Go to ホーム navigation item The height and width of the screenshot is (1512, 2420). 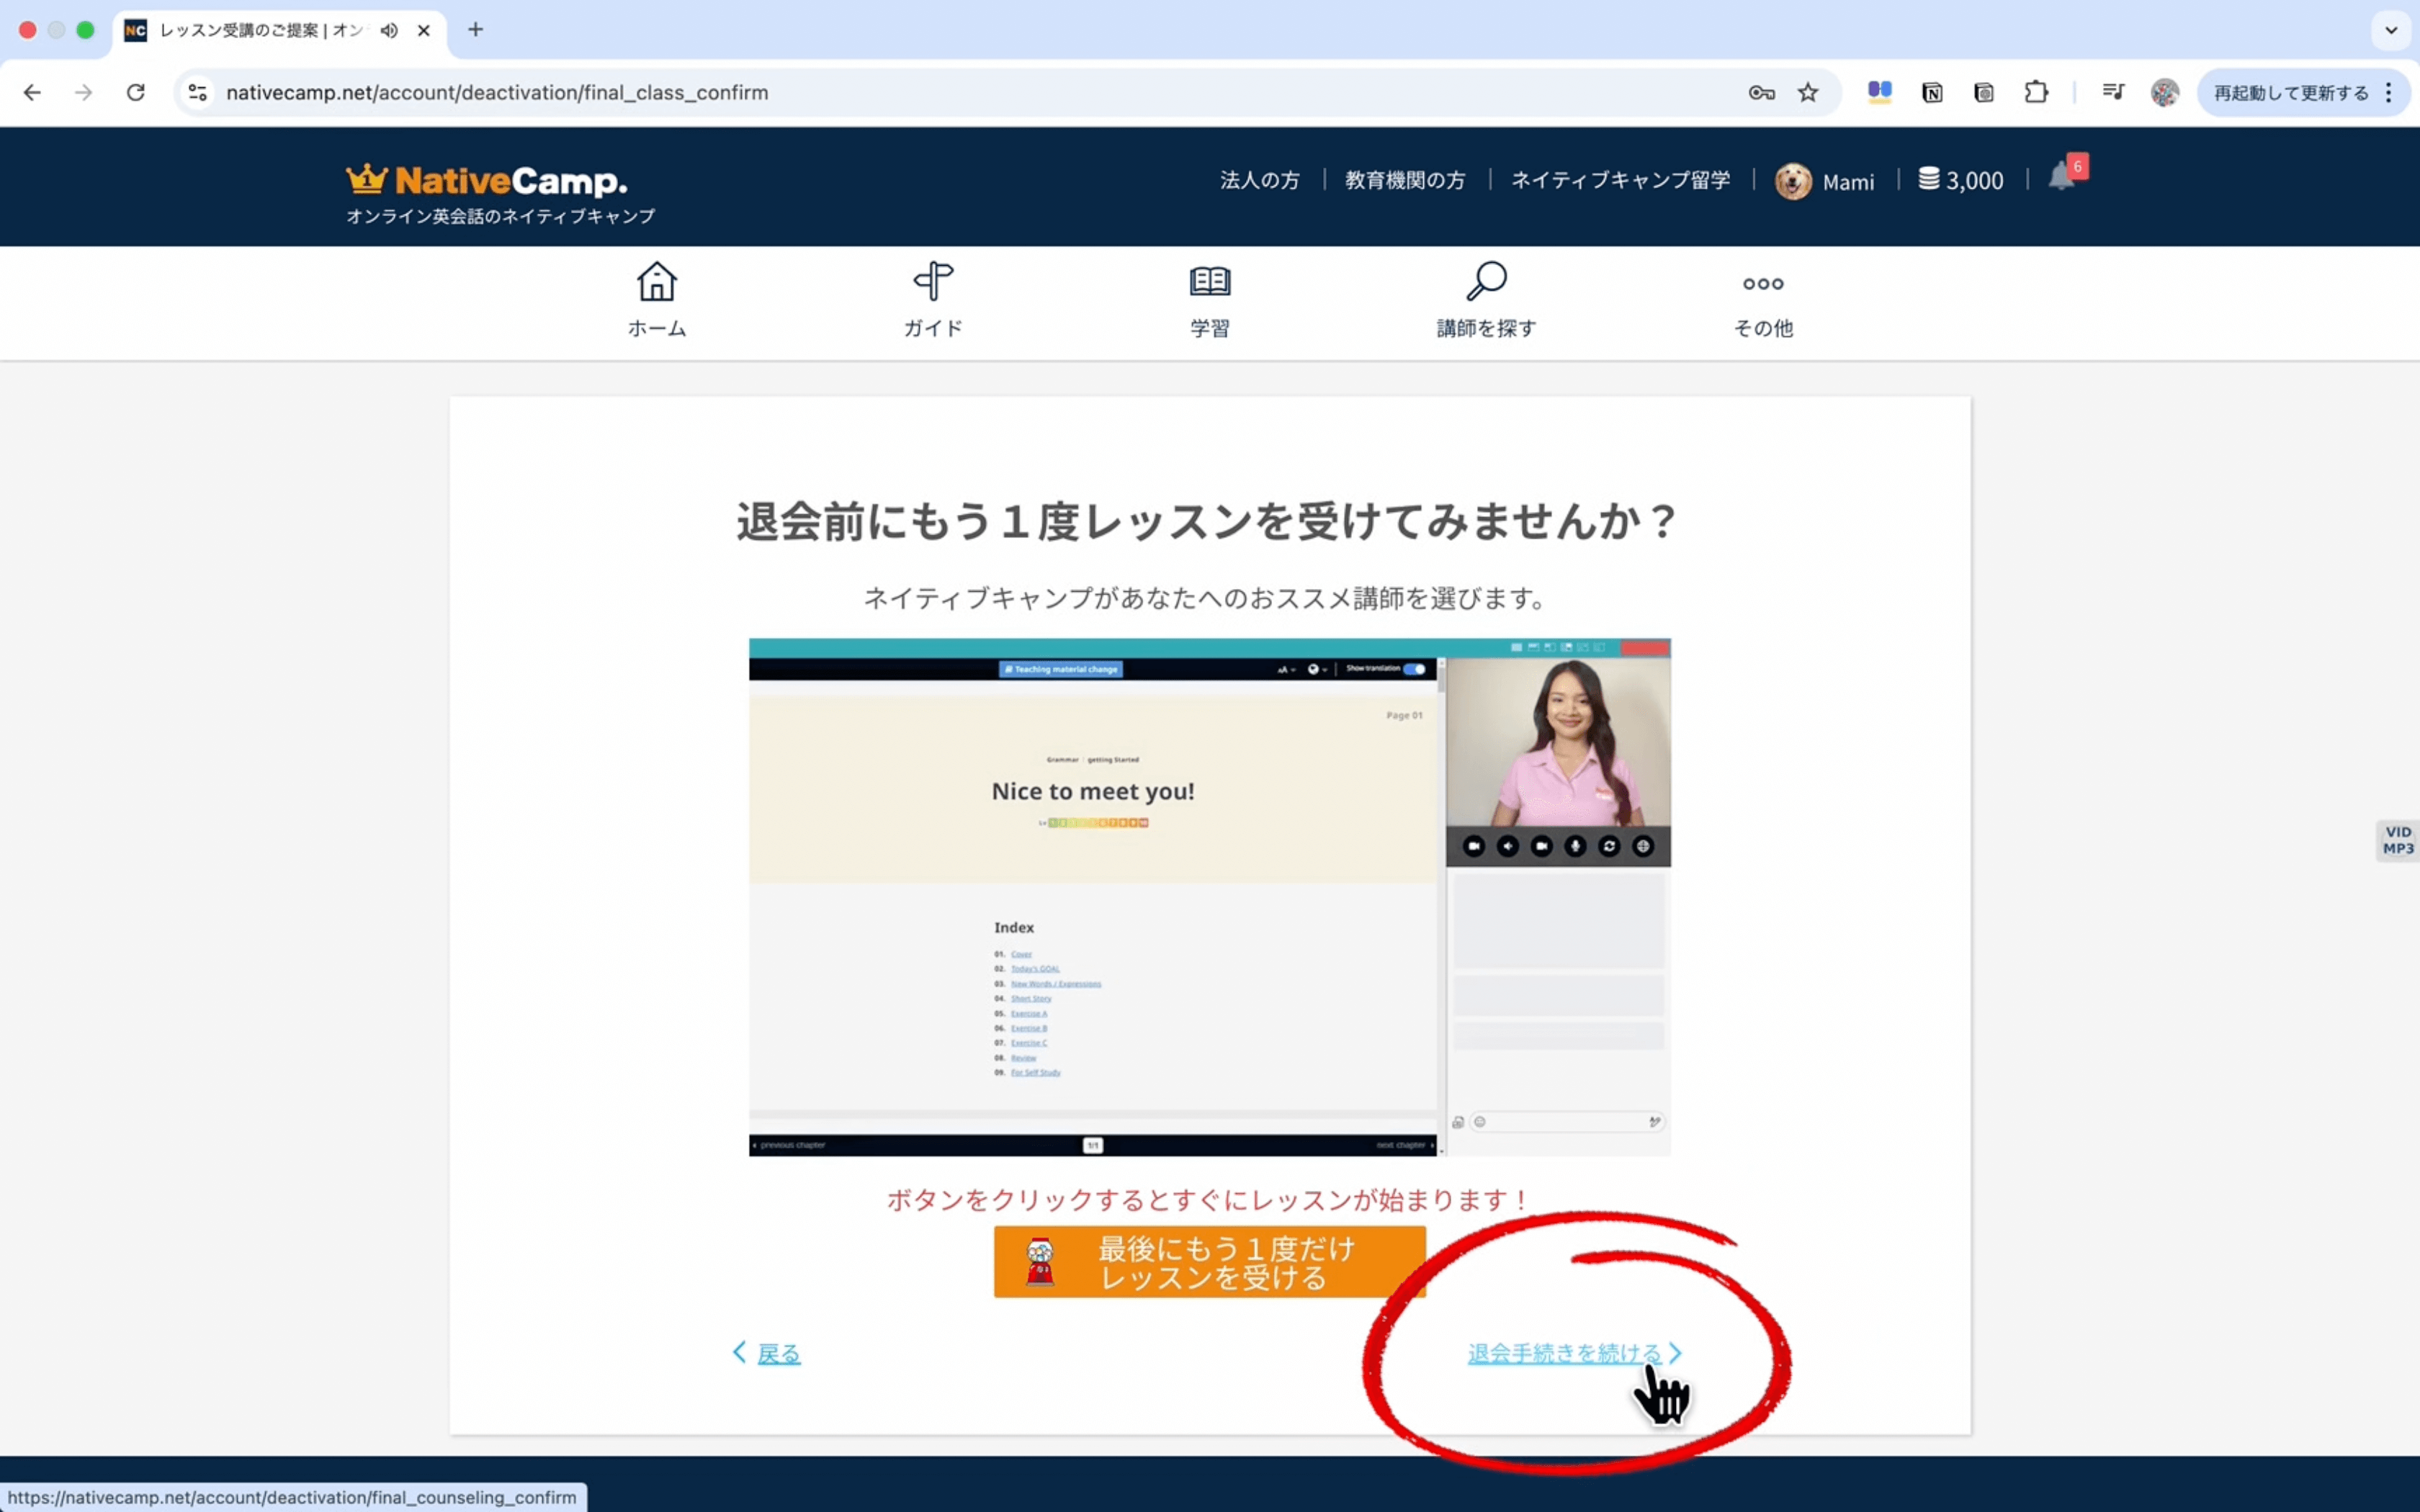(x=657, y=300)
